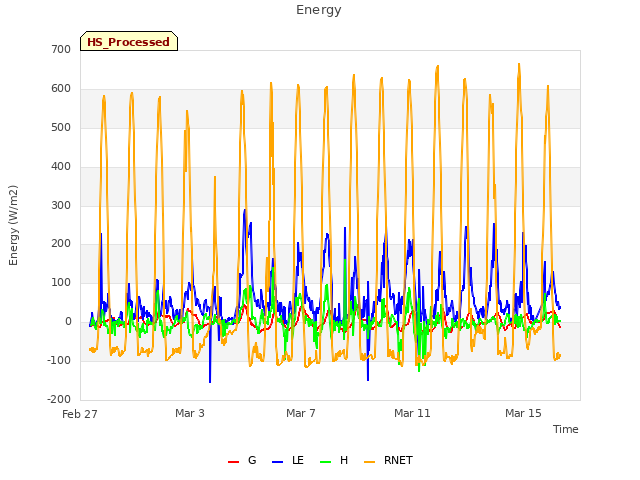
Task: Click the Energy (W/m2) axis label
Action: 13,225
